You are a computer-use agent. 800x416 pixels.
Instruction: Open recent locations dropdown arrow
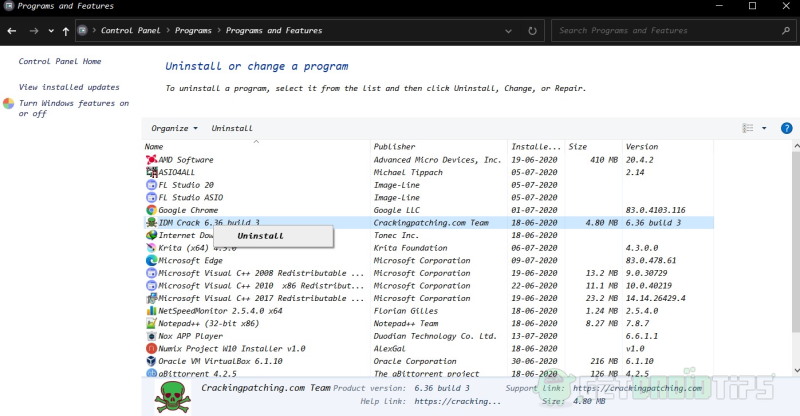(51, 31)
